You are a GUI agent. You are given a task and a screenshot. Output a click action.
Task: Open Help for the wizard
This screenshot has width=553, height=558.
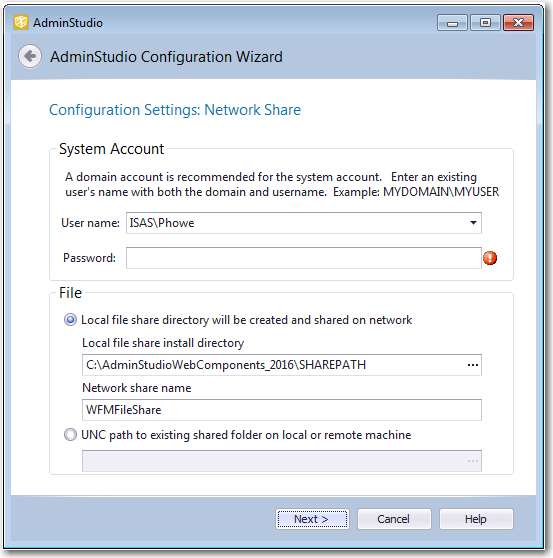click(476, 519)
